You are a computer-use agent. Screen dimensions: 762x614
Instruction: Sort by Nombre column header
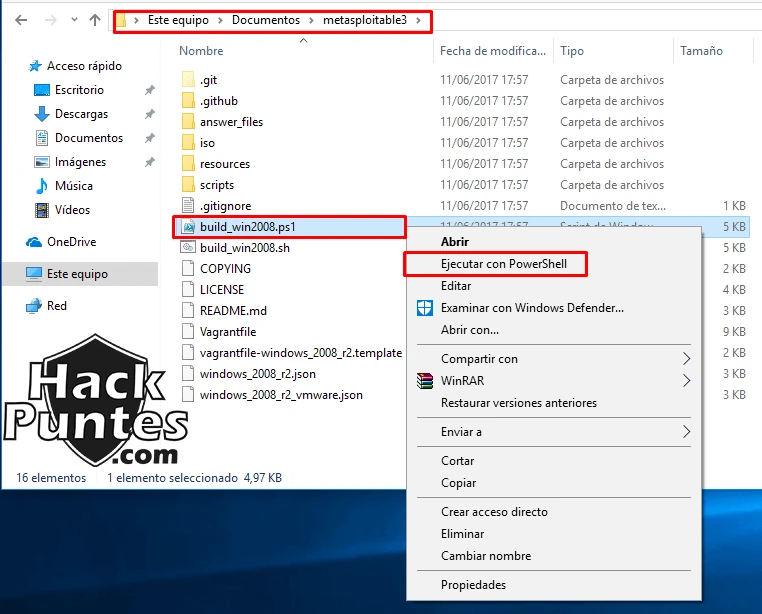(201, 51)
